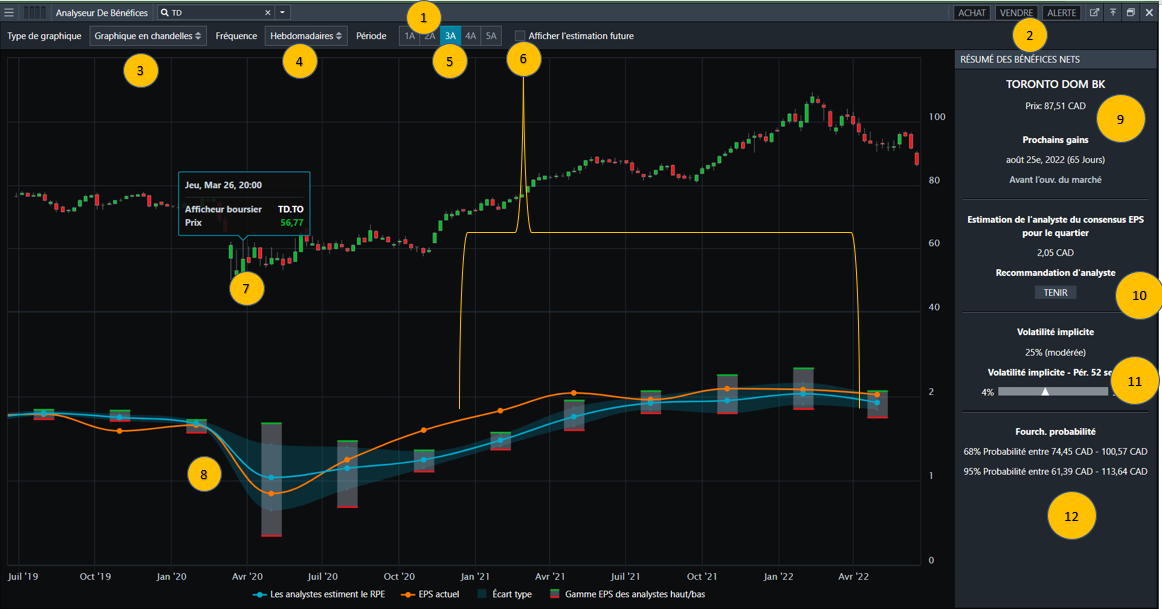Enable "Afficher l'estimation future" checkbox
This screenshot has width=1162, height=609.
[520, 36]
